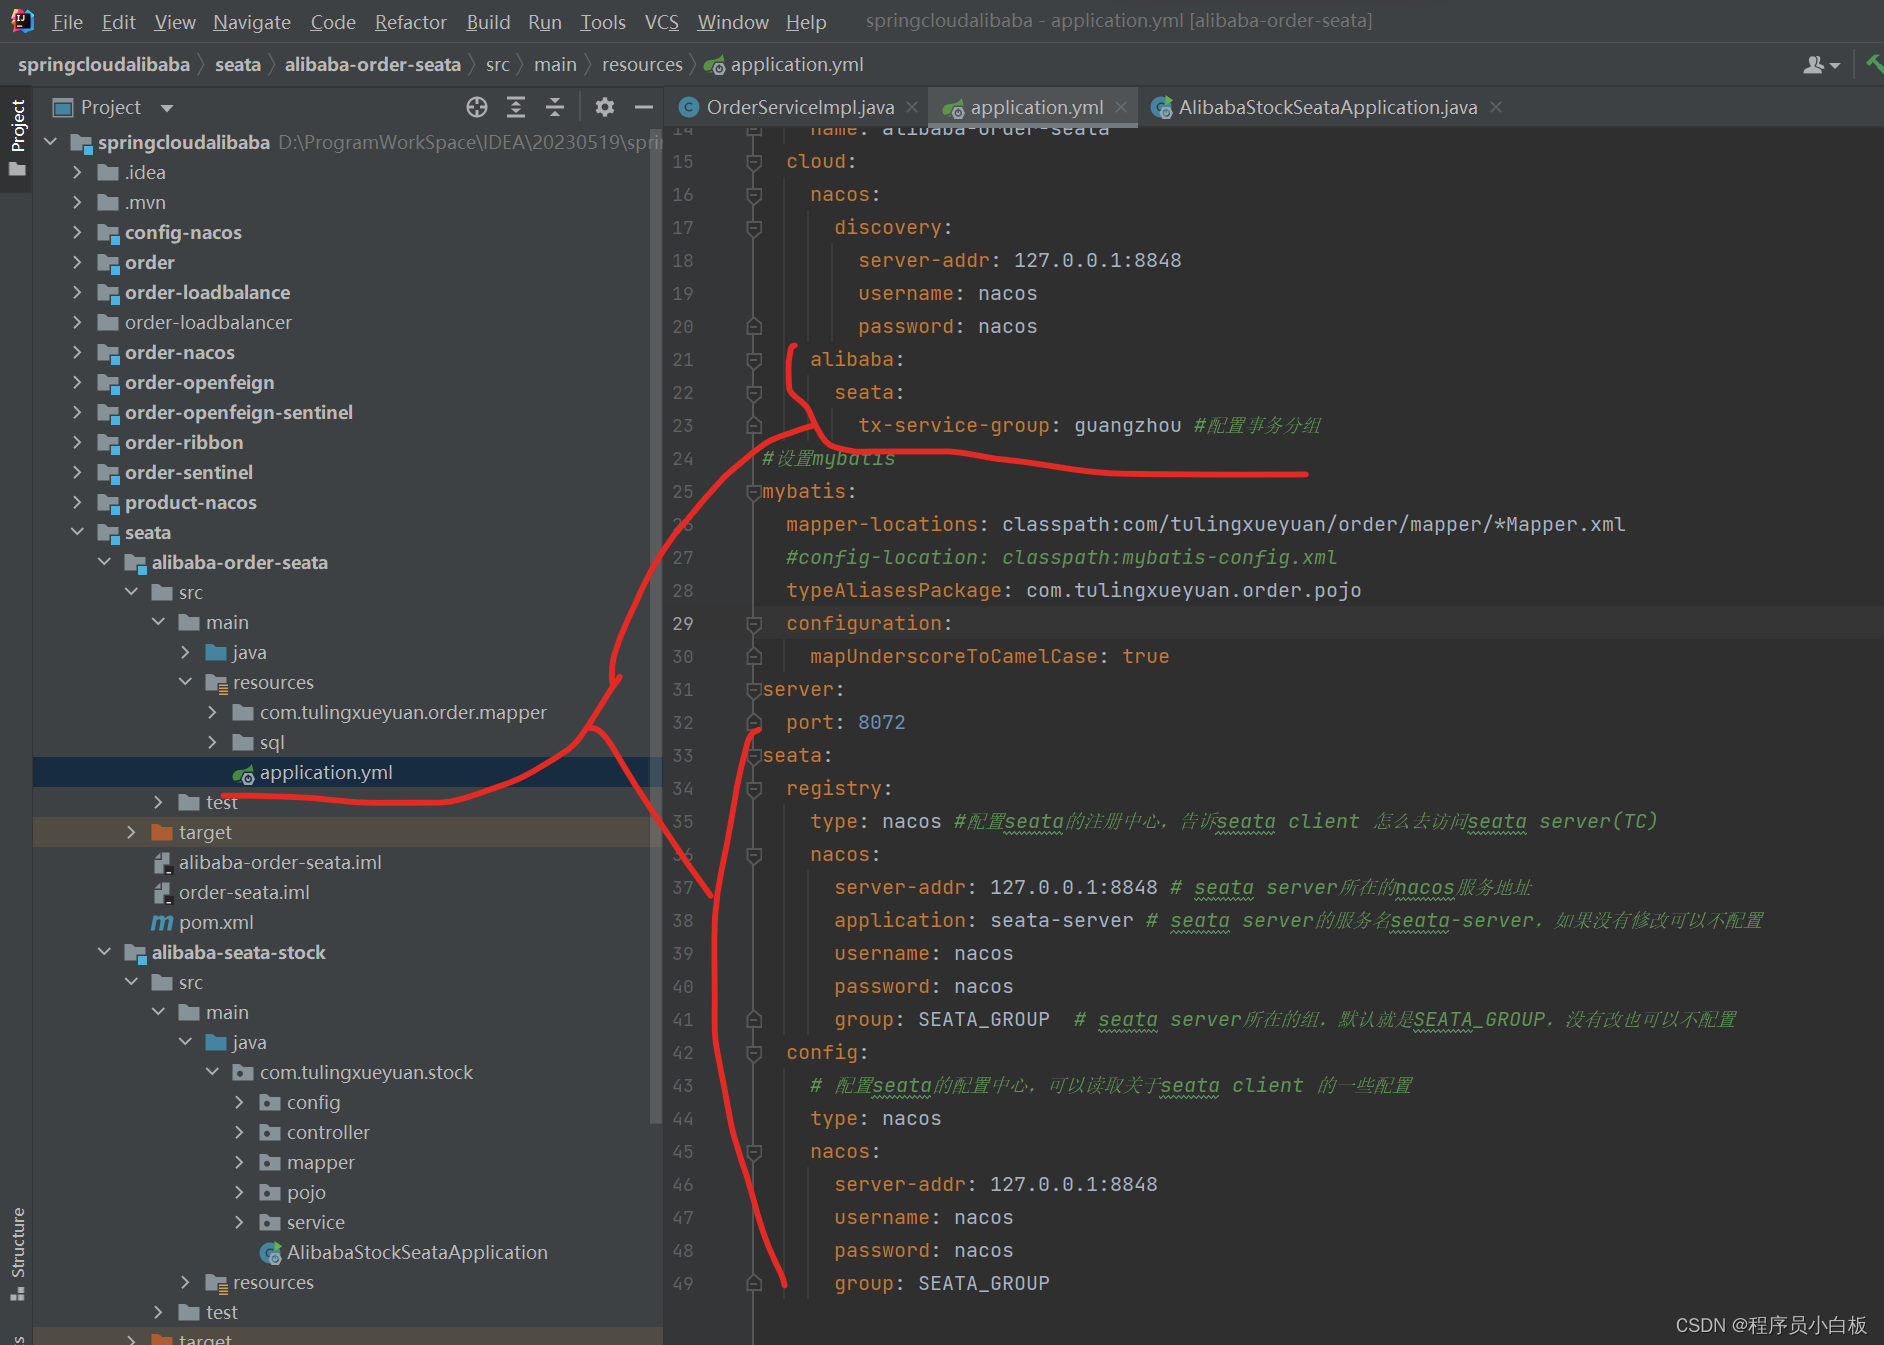
Task: Expand the com.tulingxueyuan.order.mapper folder
Action: (212, 712)
